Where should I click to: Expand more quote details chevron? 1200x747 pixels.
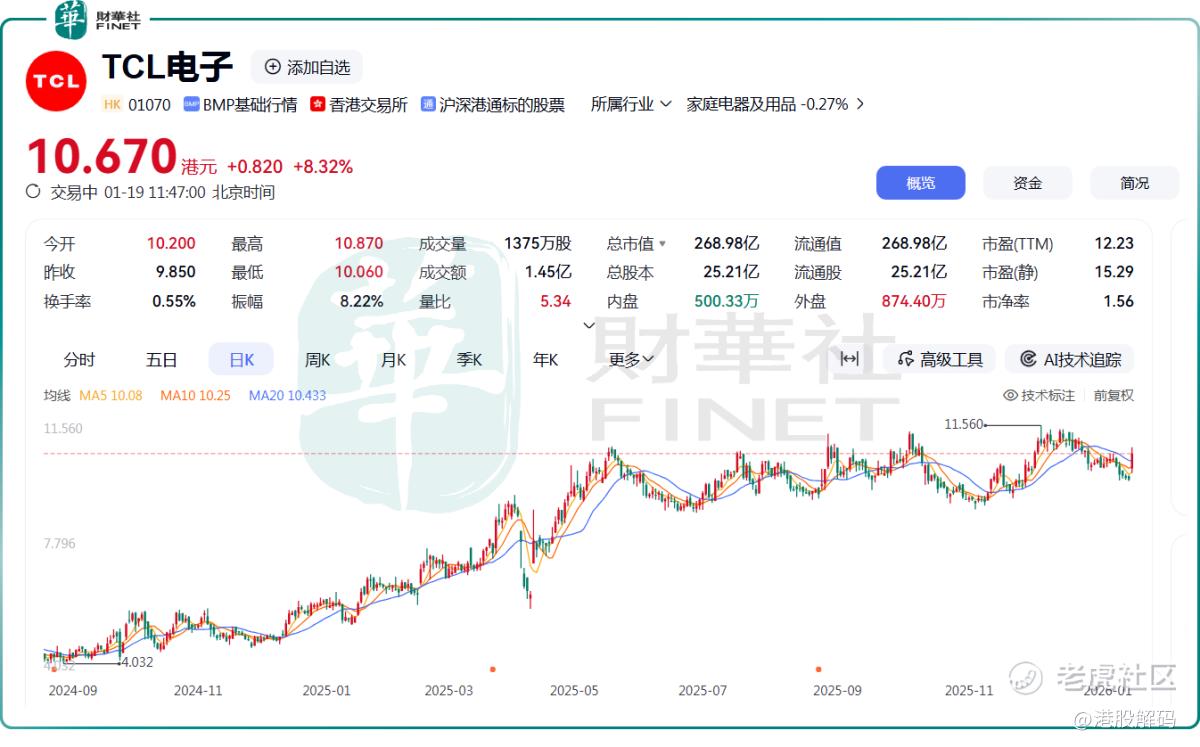pos(589,325)
